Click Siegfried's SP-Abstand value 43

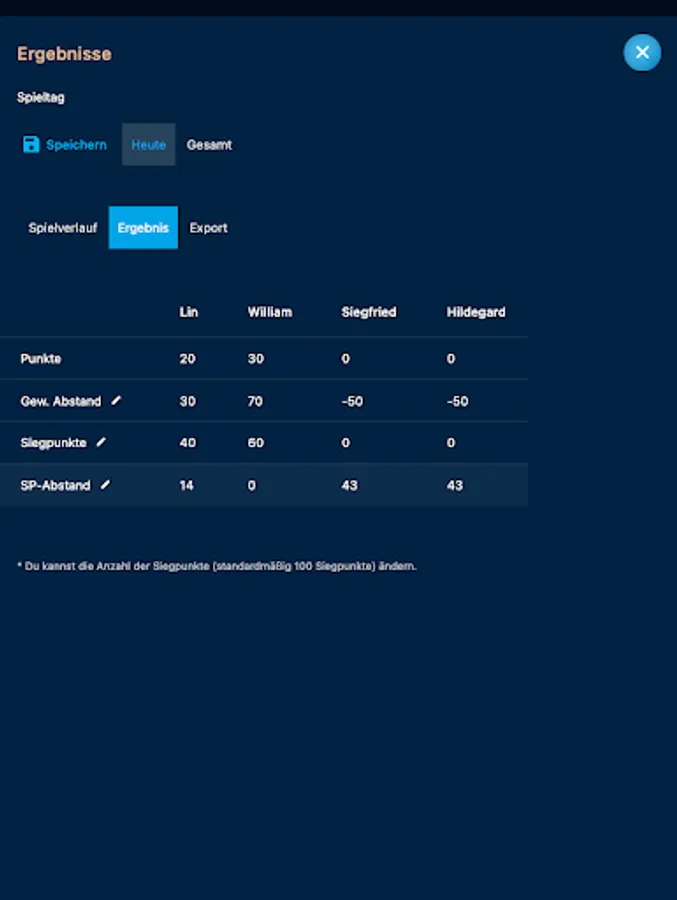click(349, 486)
